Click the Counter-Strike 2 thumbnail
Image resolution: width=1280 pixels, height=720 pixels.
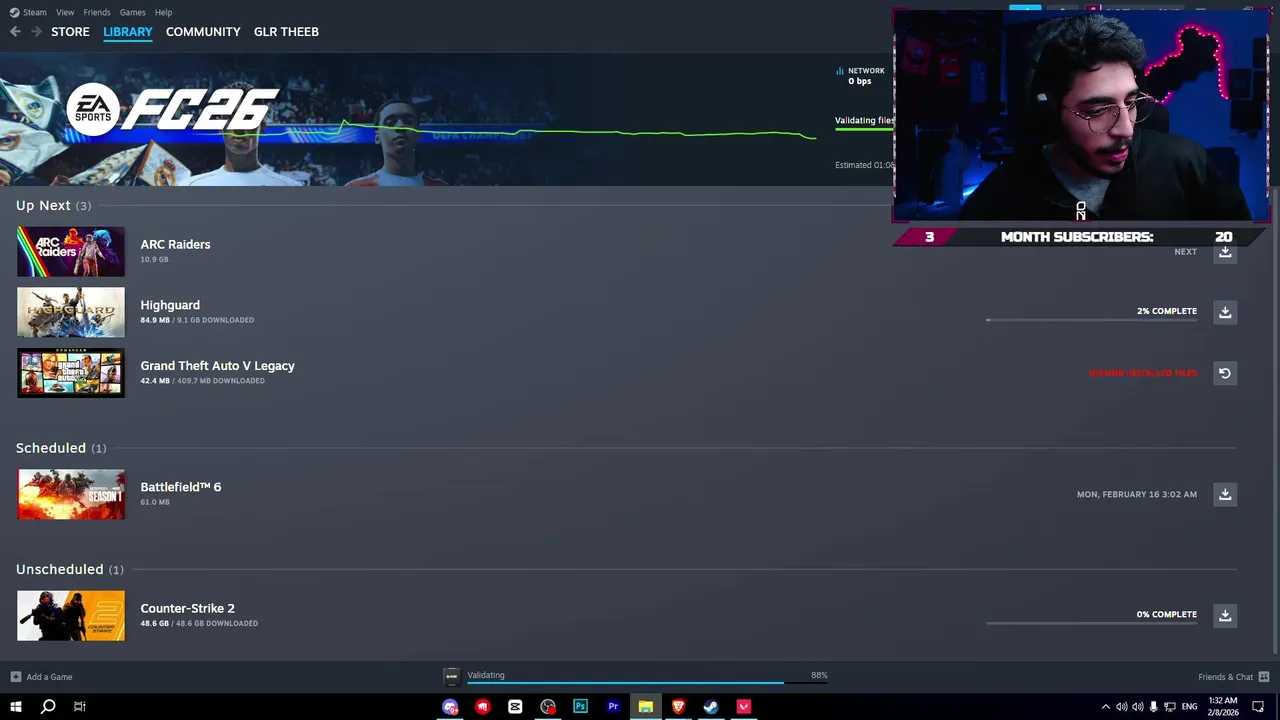pyautogui.click(x=71, y=615)
